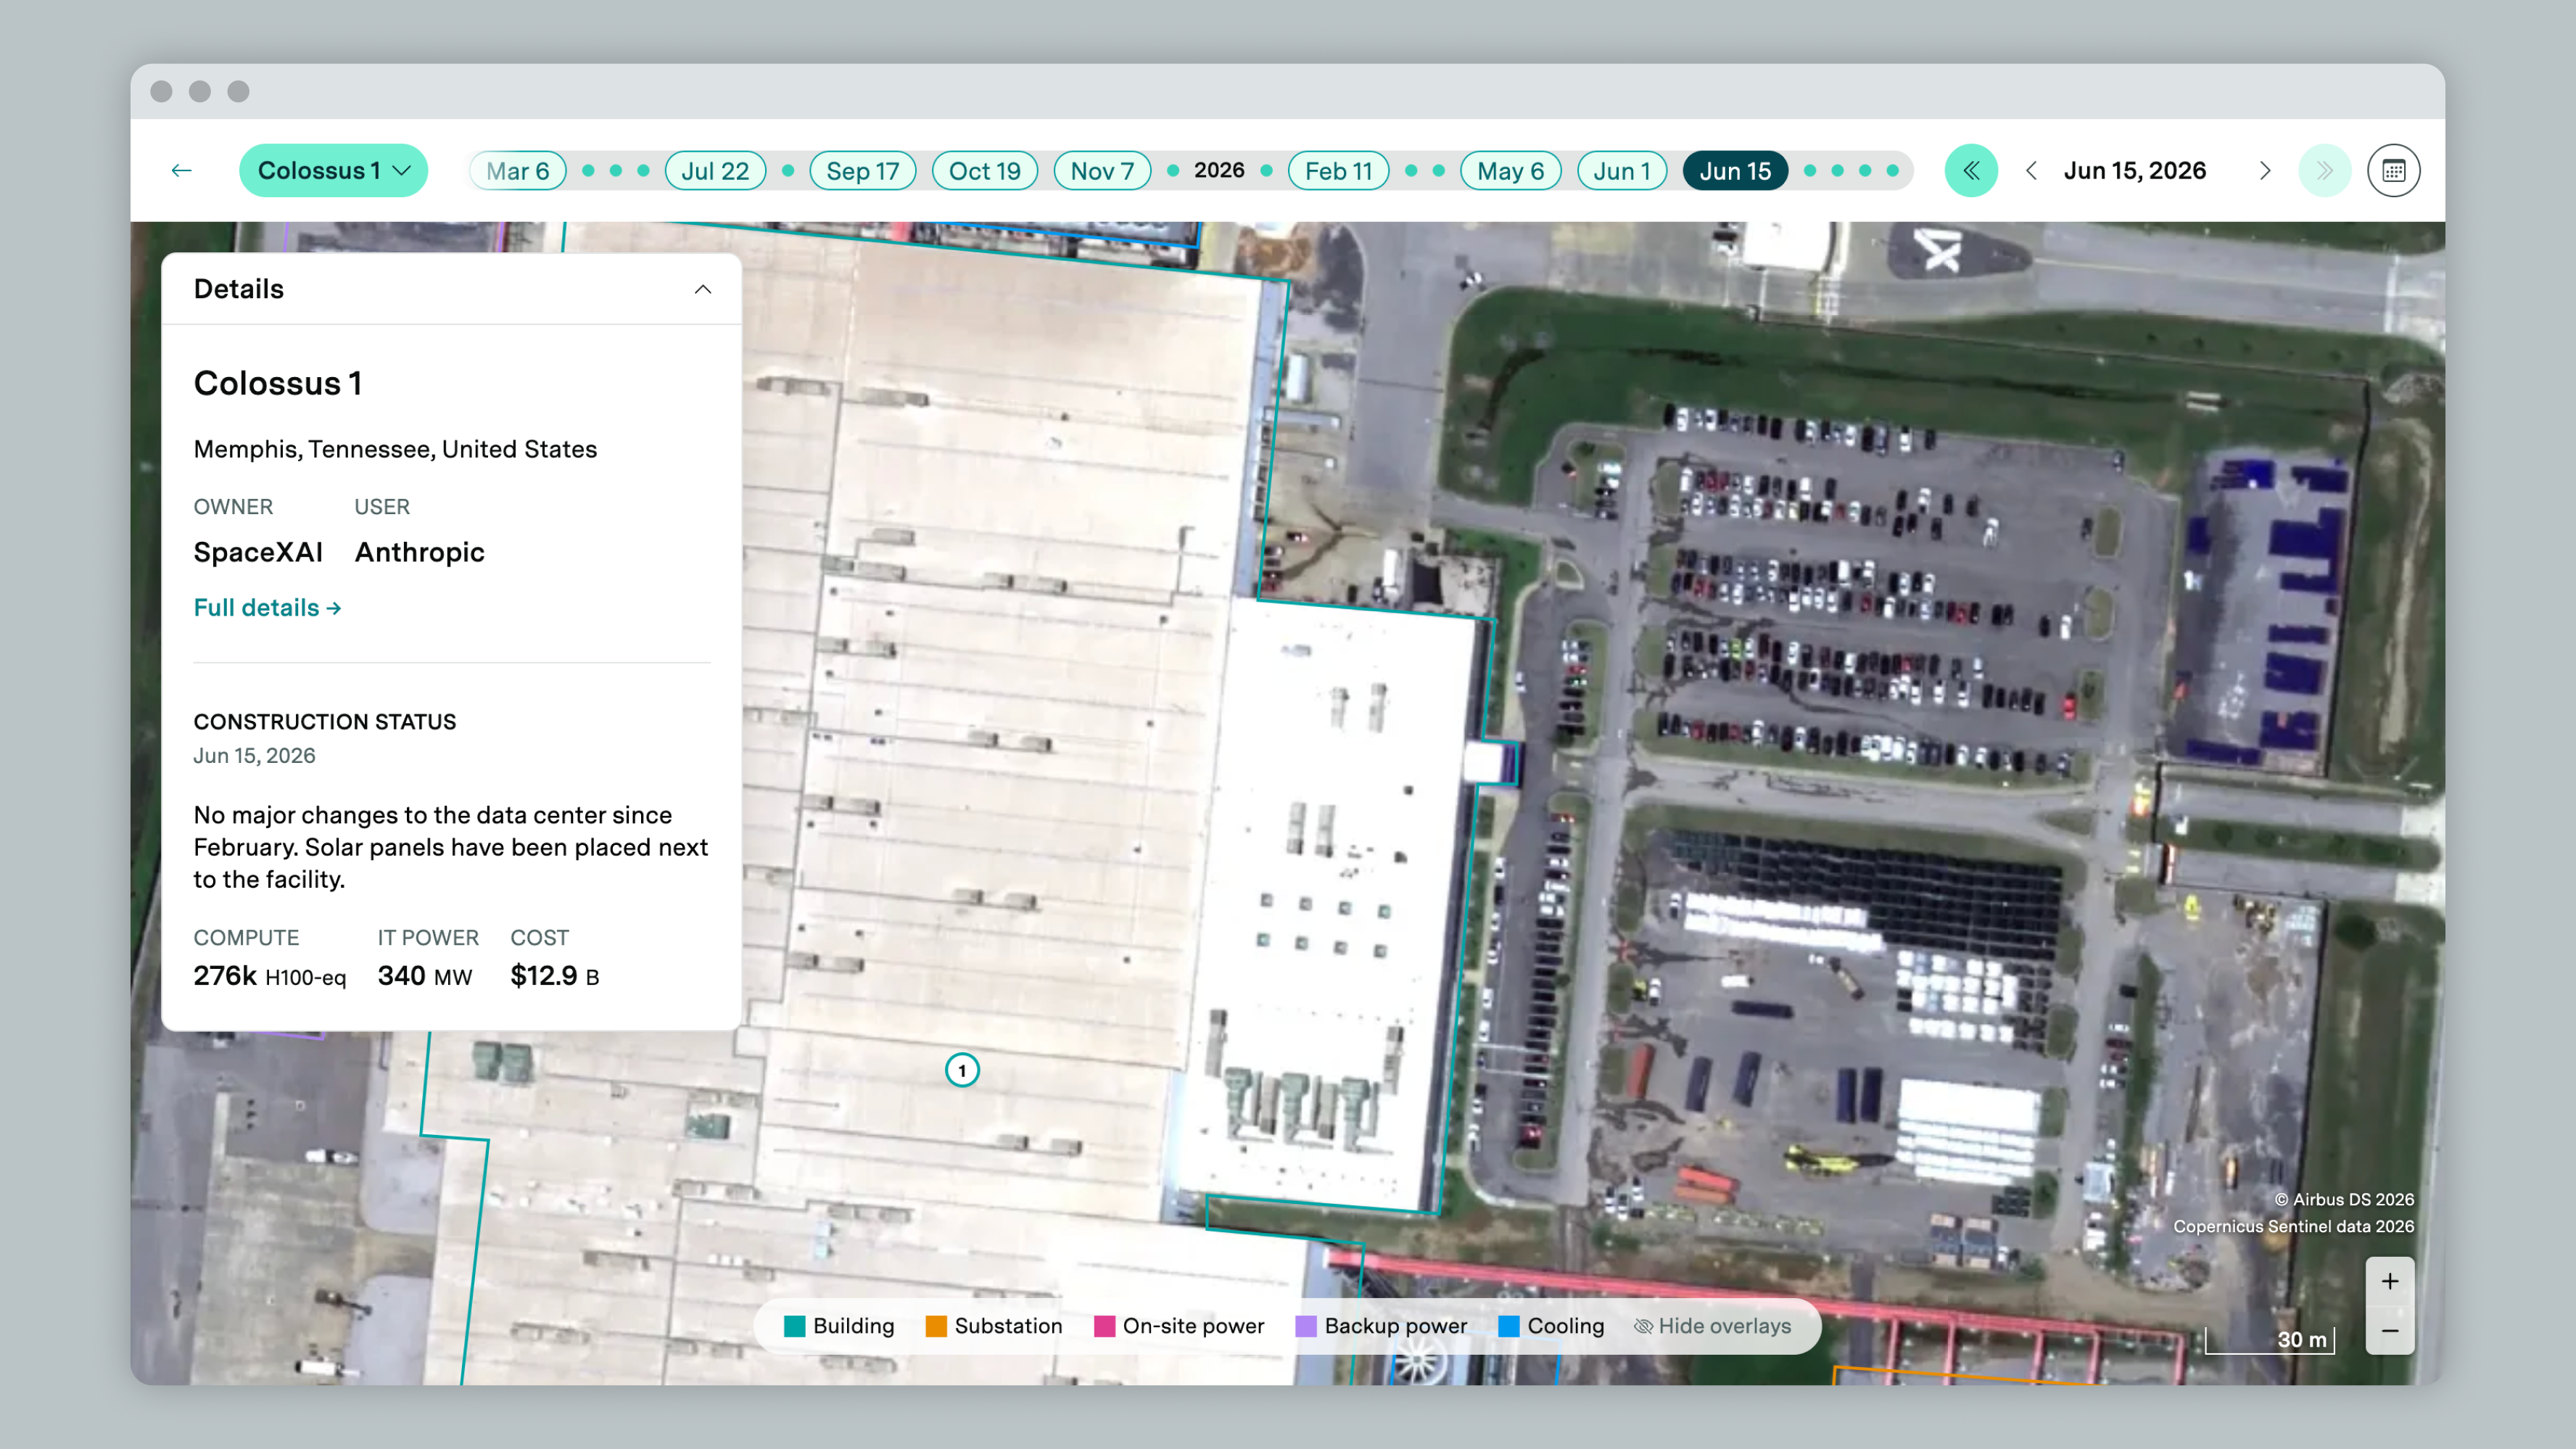Select the May 6 timeline date
The image size is (2576, 1449).
coord(1510,171)
